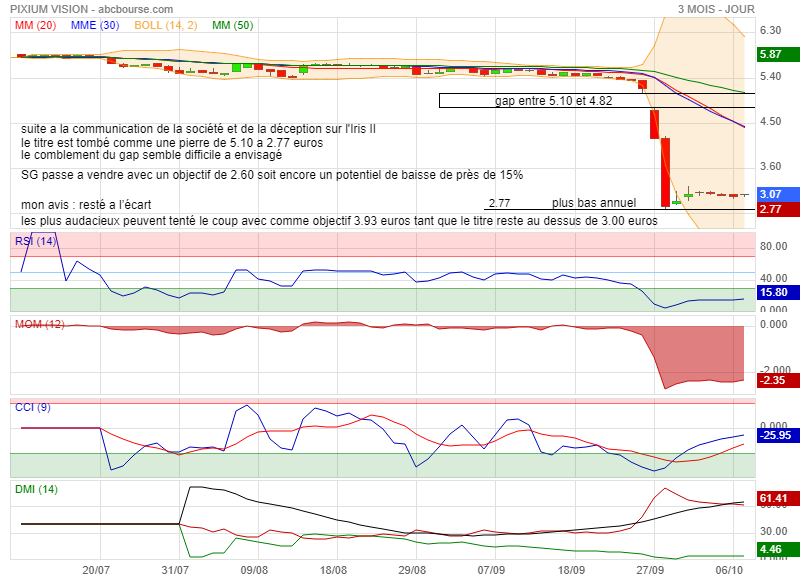
Task: Click the 29/08 date label
Action: 412,570
